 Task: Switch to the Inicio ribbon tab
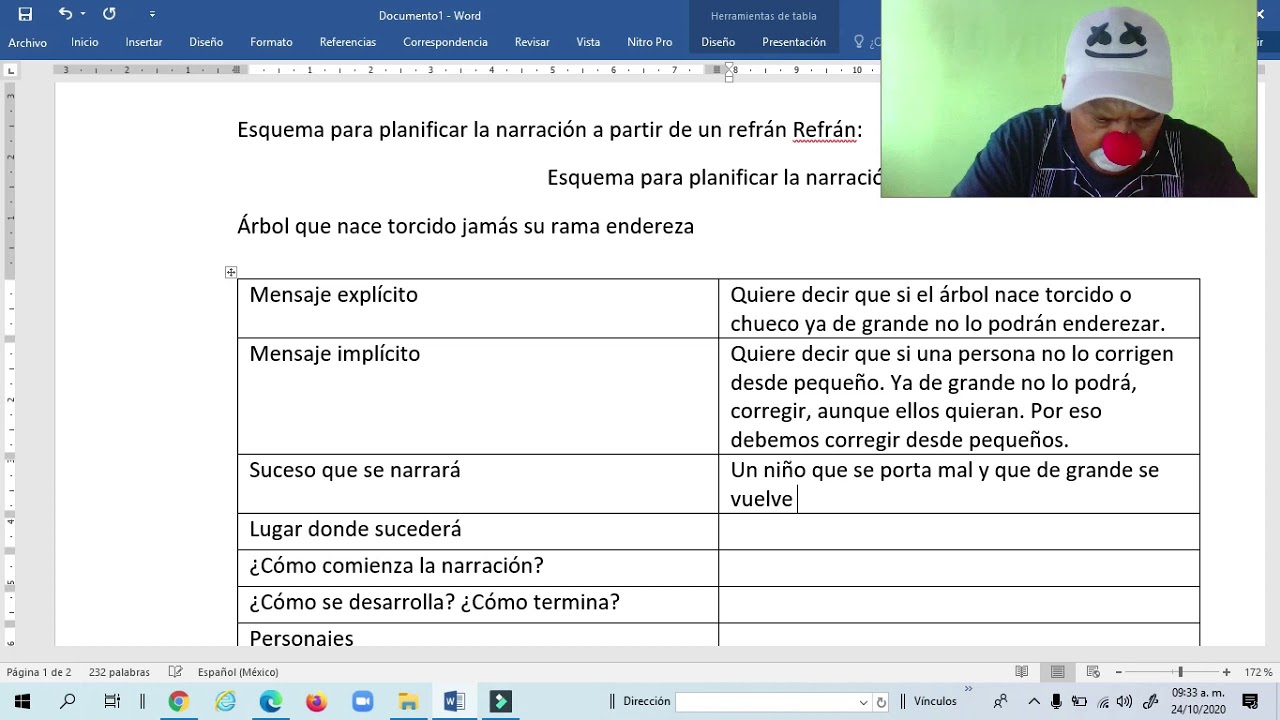tap(85, 42)
